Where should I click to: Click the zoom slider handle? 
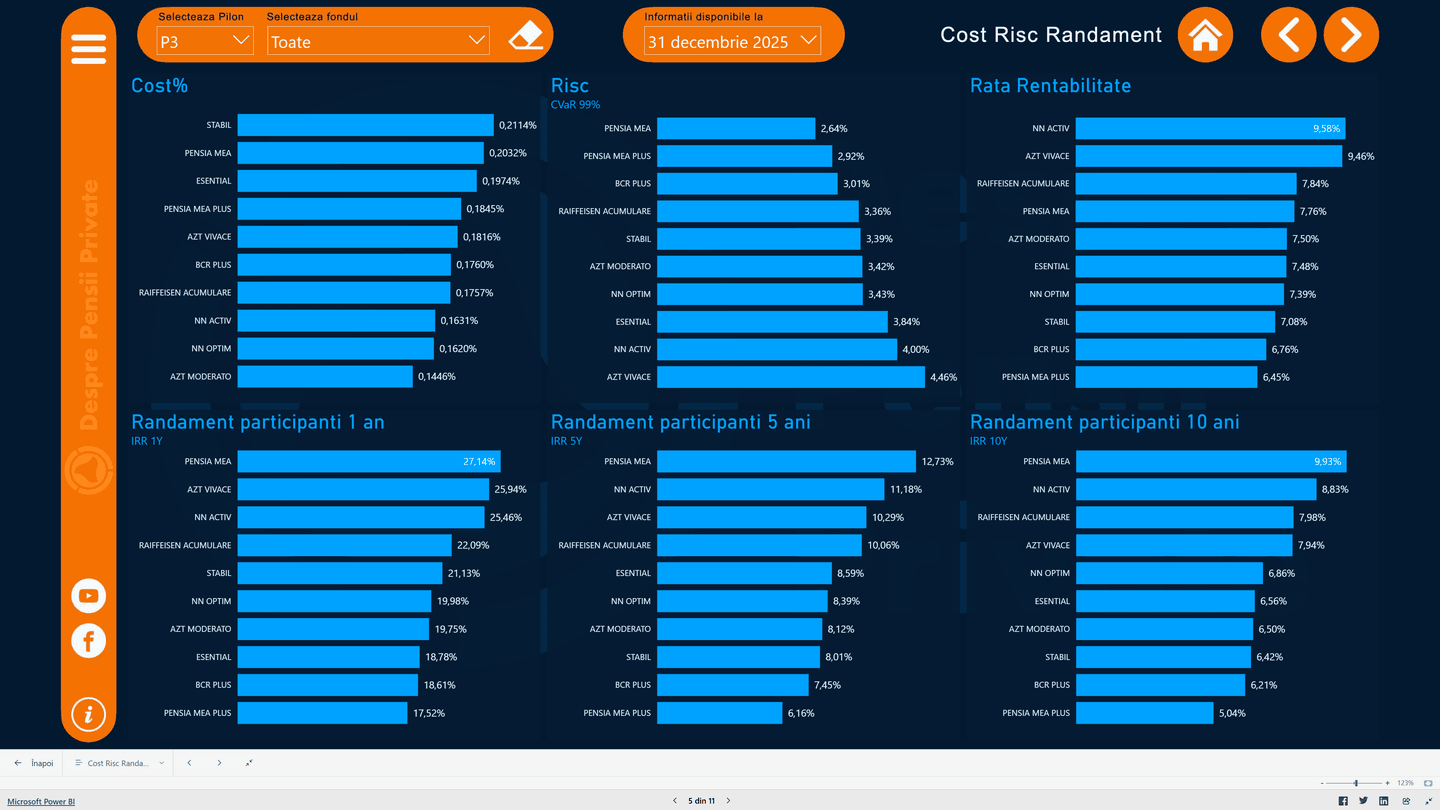coord(1356,783)
